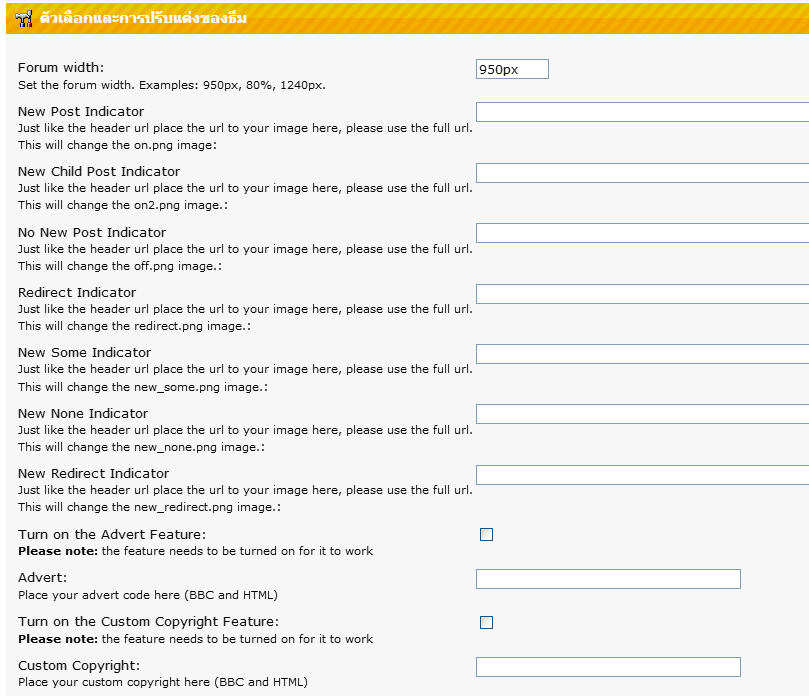809x696 pixels.
Task: Focus the New Some Indicator field
Action: (642, 354)
